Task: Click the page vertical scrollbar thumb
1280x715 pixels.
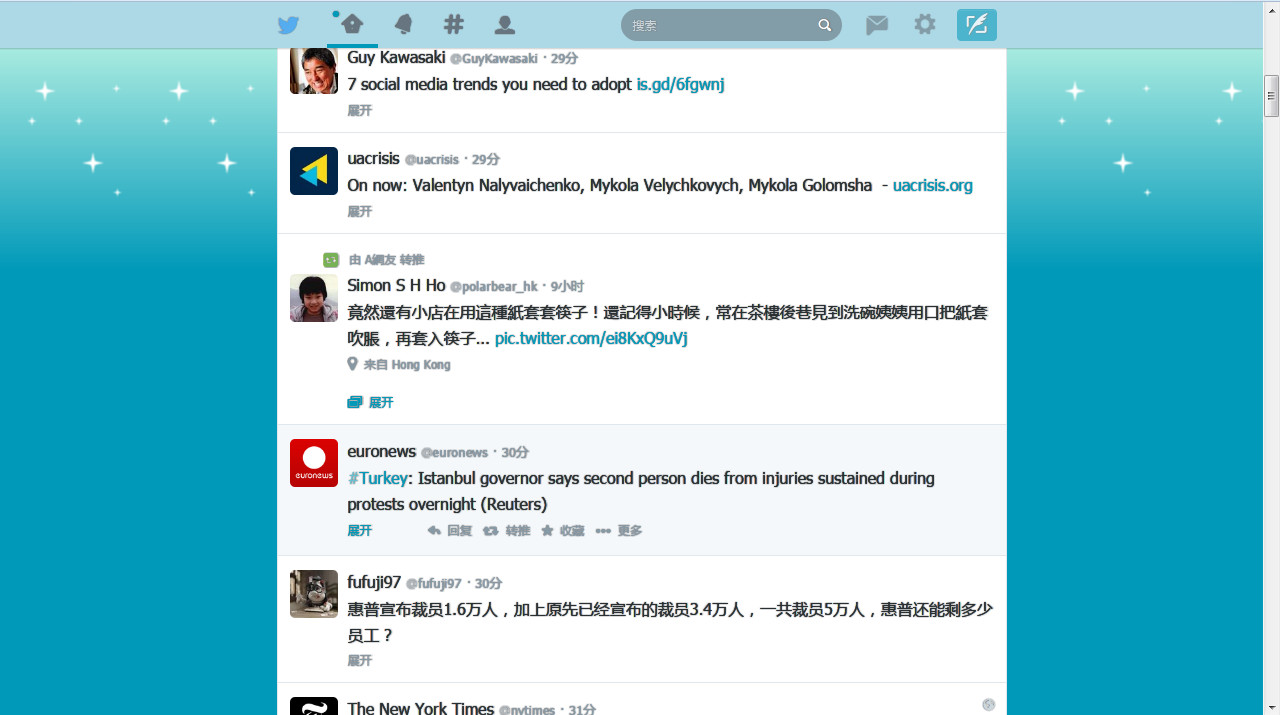Action: pyautogui.click(x=1271, y=96)
